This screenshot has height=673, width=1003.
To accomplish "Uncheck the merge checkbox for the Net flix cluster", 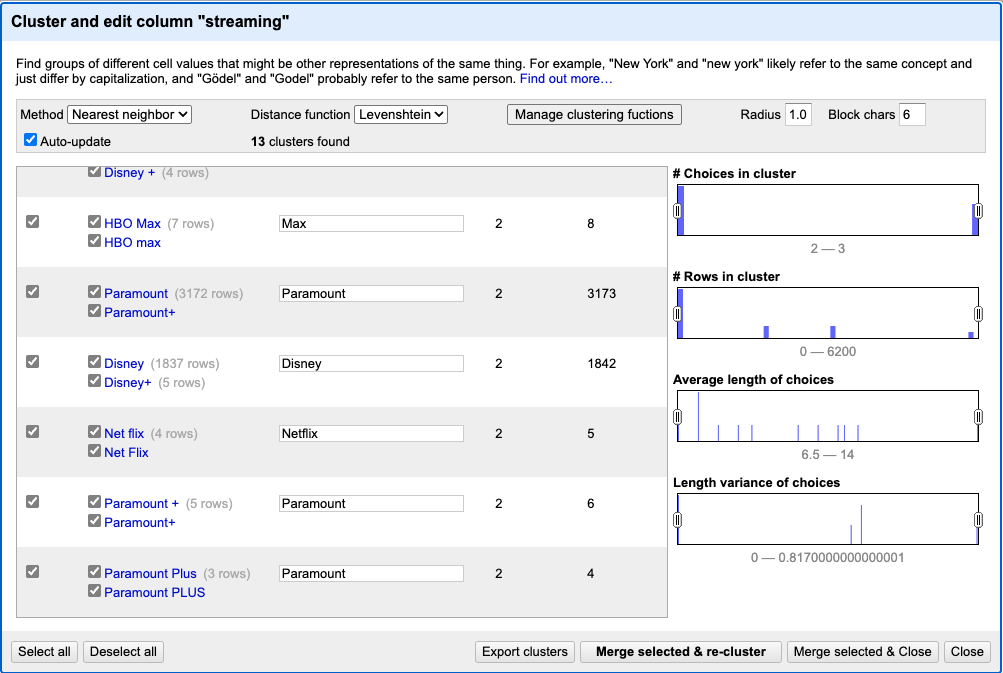I will [x=33, y=432].
